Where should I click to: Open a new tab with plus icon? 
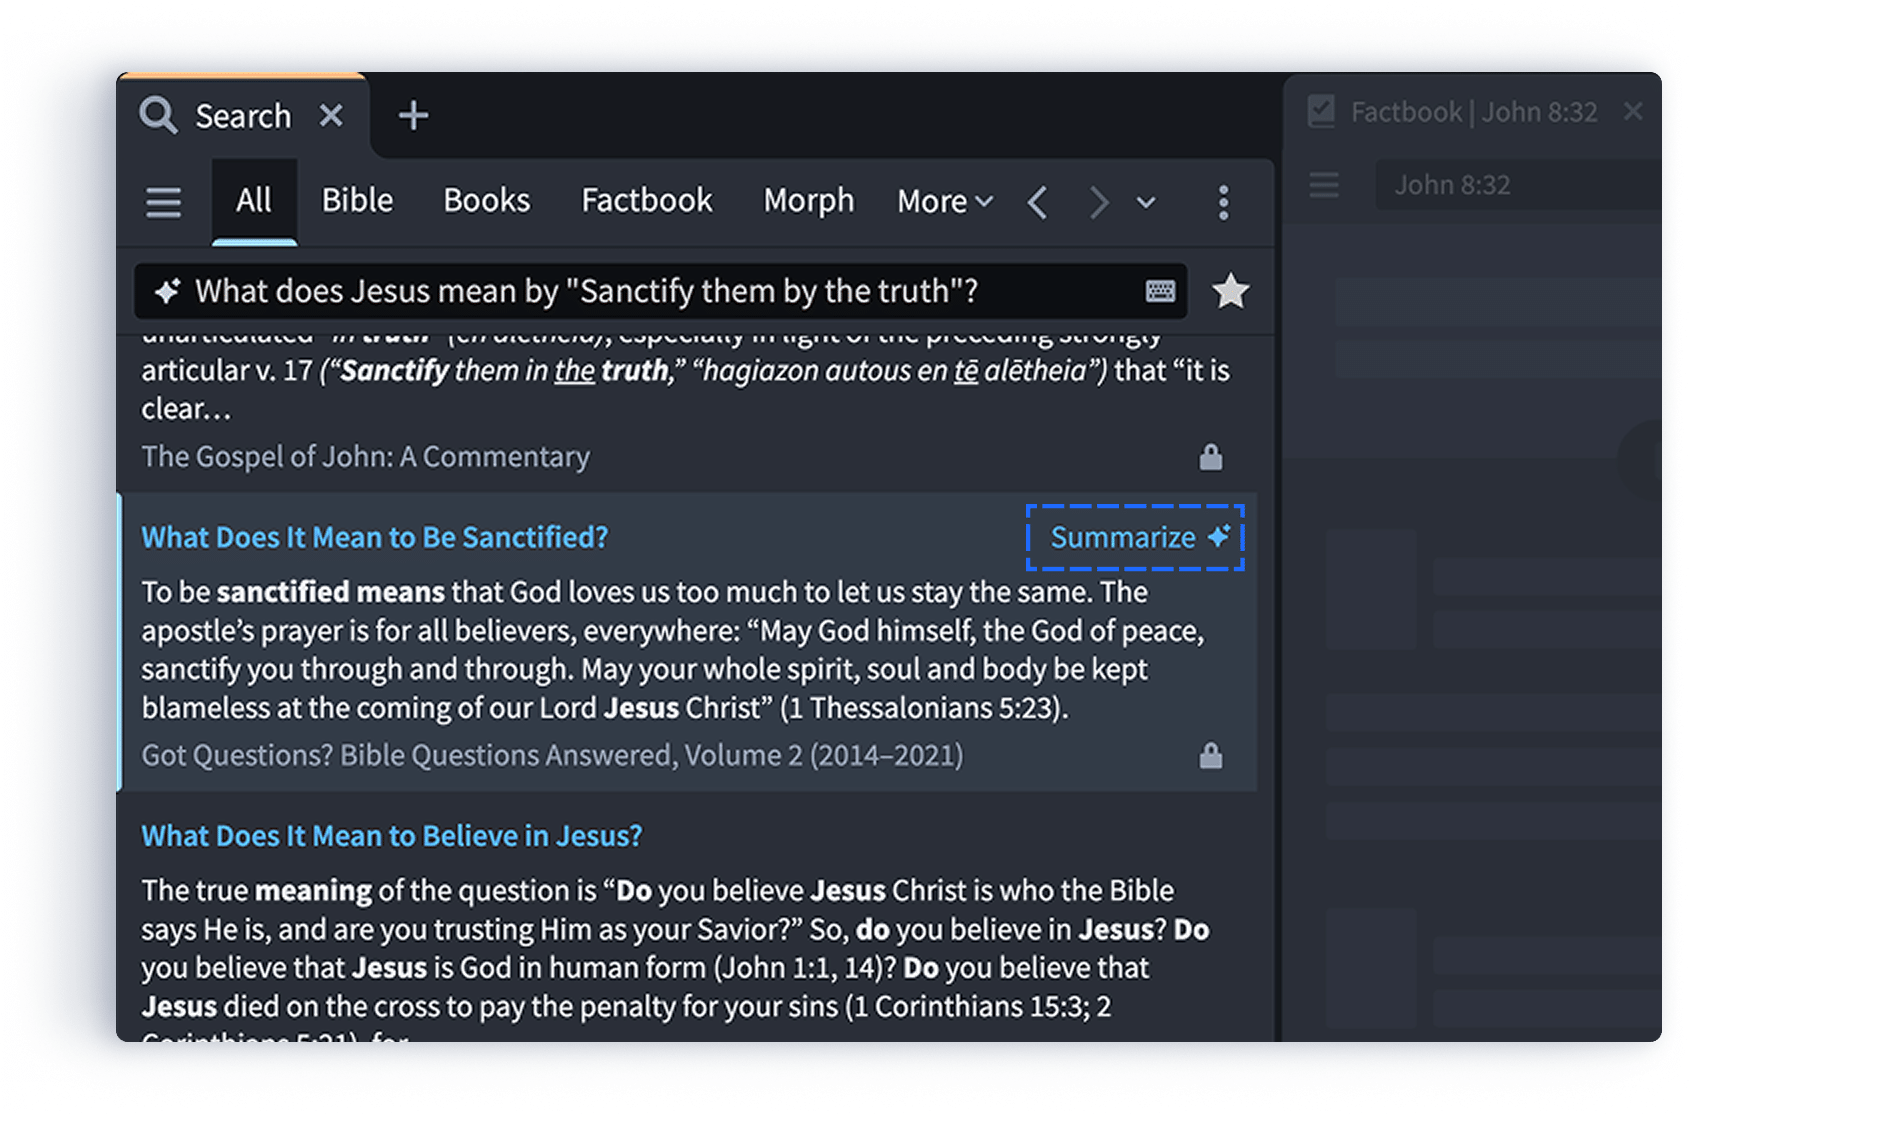click(x=413, y=115)
